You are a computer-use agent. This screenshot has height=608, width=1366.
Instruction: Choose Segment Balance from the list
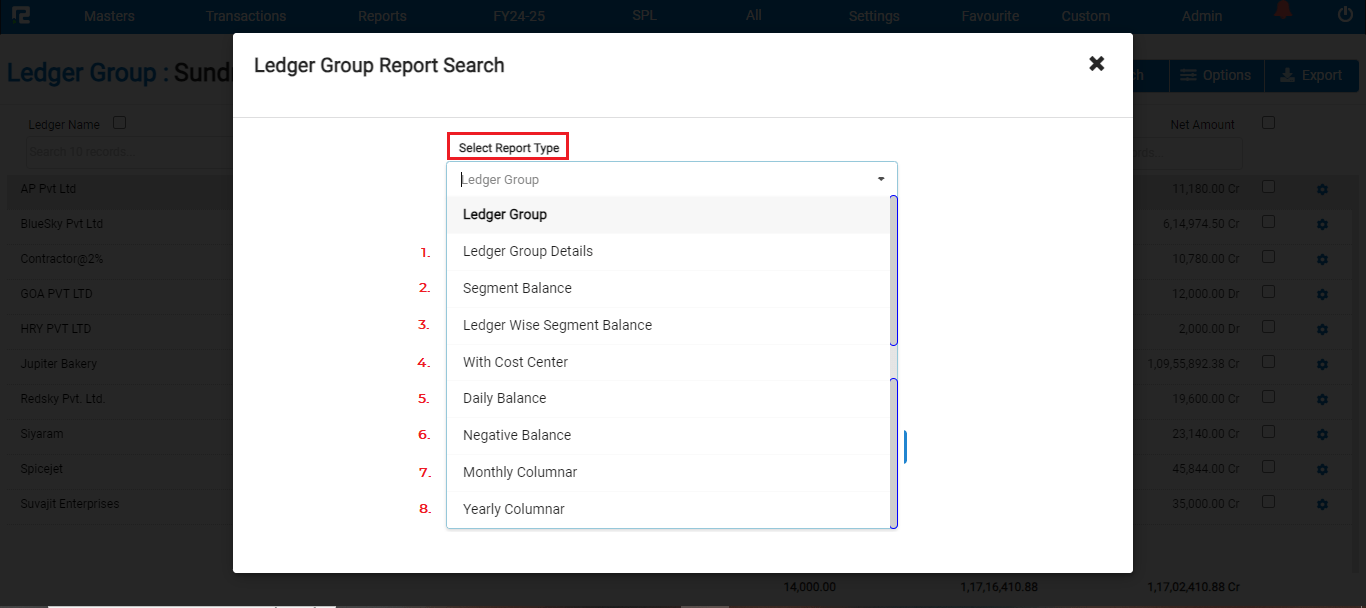point(517,288)
